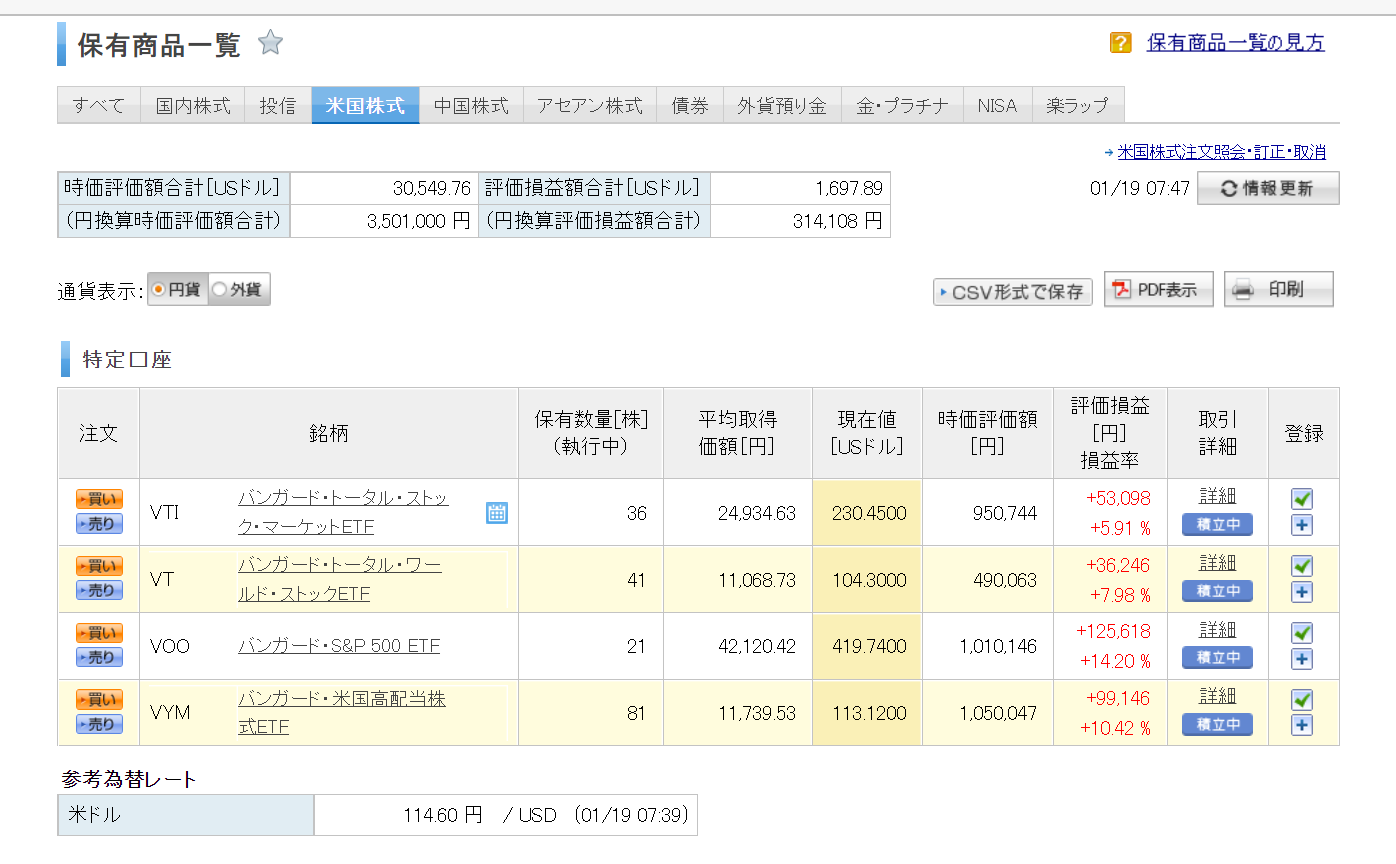Click 積立中 badge in VT row
This screenshot has height=864, width=1396.
click(x=1217, y=591)
